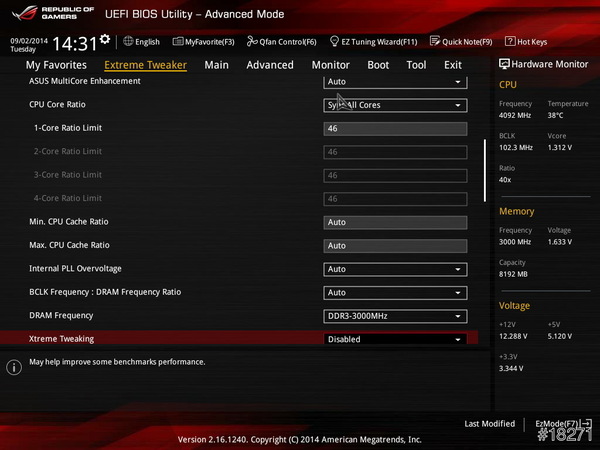Go to the Advanced tab
The height and width of the screenshot is (450, 600).
click(270, 65)
